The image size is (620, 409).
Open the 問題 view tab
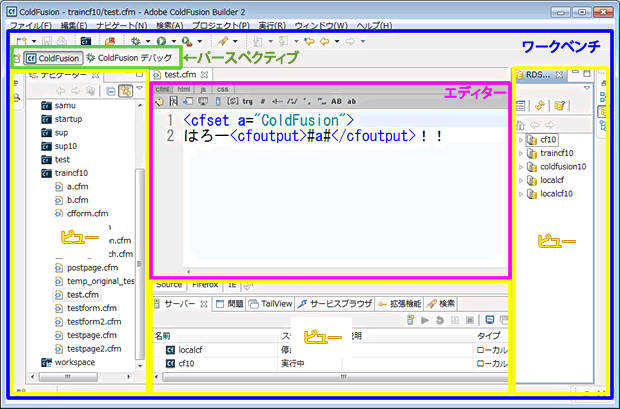(x=230, y=304)
